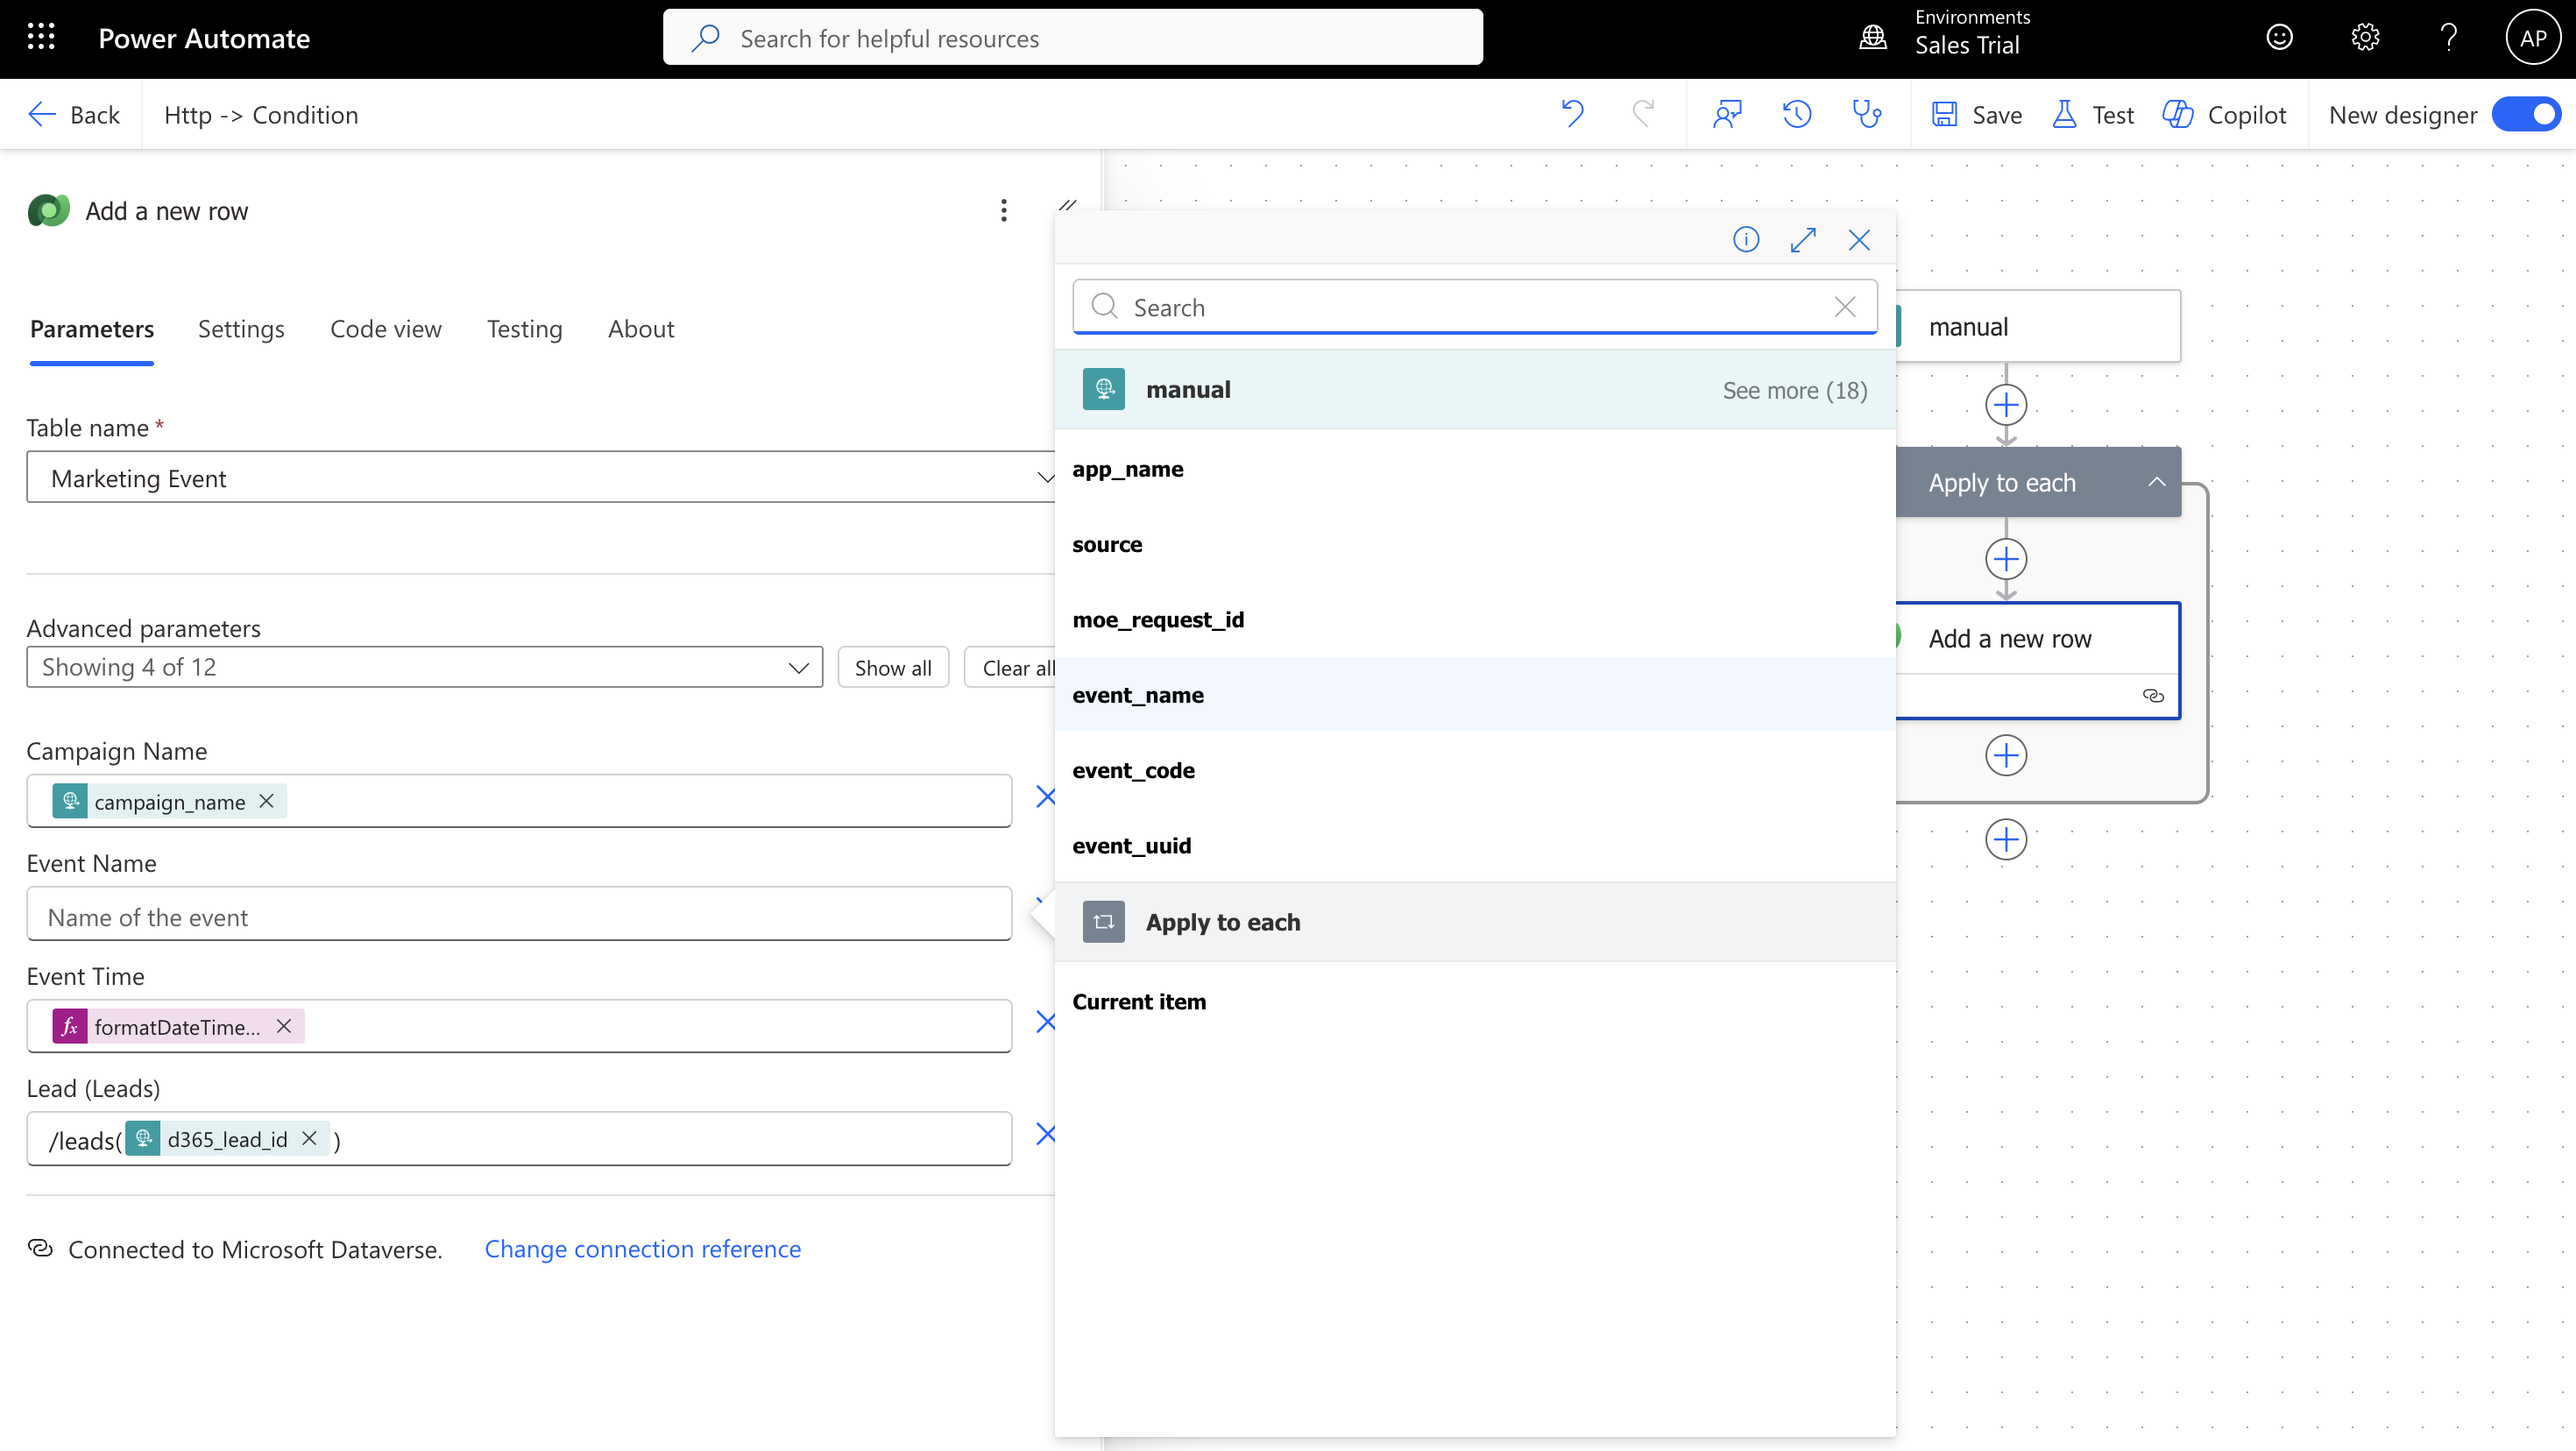Toggle the New designer switch
The width and height of the screenshot is (2576, 1451).
(x=2526, y=114)
